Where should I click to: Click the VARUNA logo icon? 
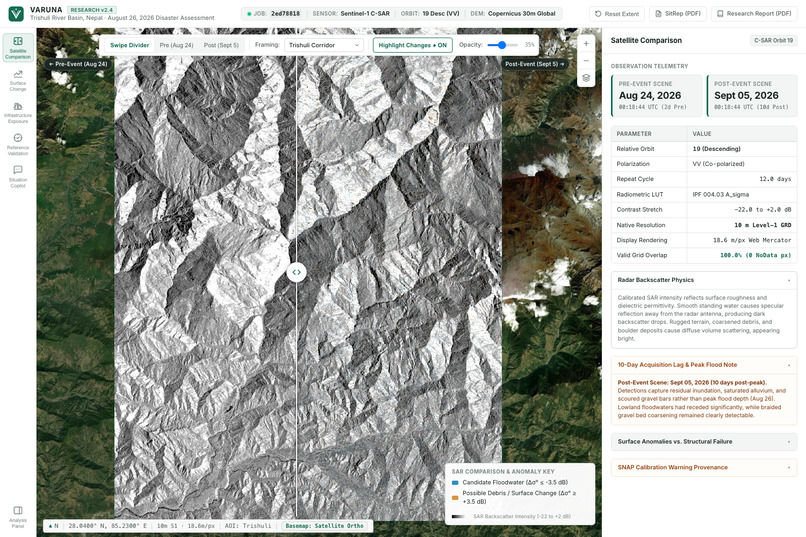click(16, 13)
